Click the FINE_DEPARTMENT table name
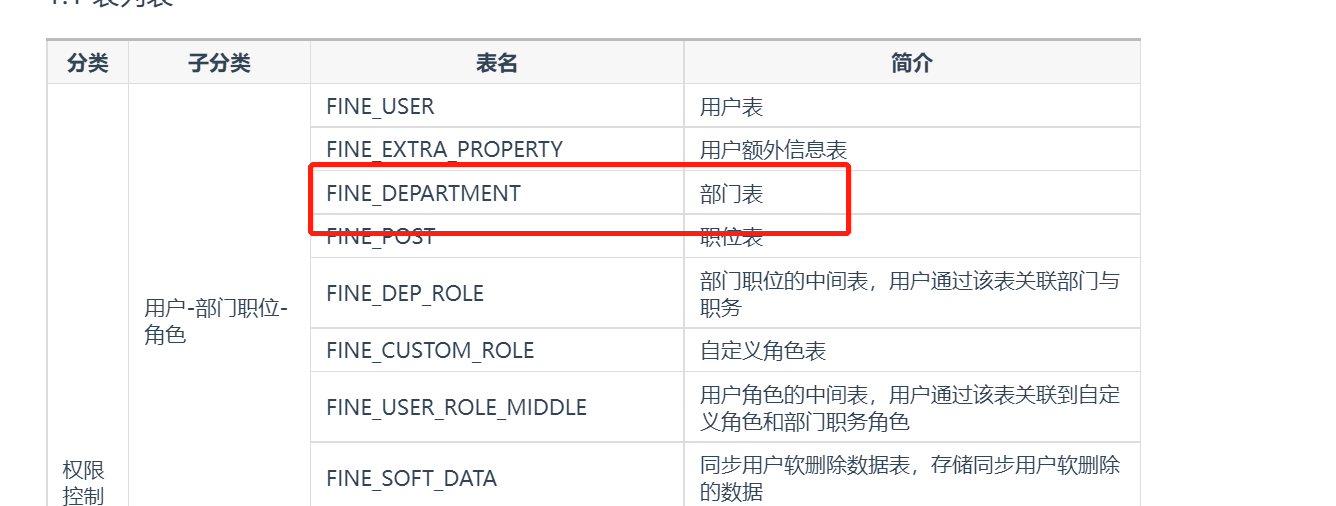1336x506 pixels. point(423,194)
